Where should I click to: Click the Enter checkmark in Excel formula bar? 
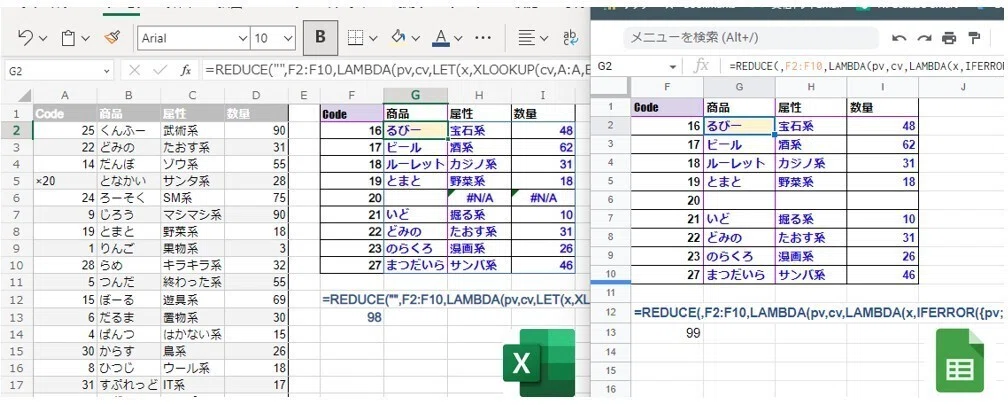point(160,70)
